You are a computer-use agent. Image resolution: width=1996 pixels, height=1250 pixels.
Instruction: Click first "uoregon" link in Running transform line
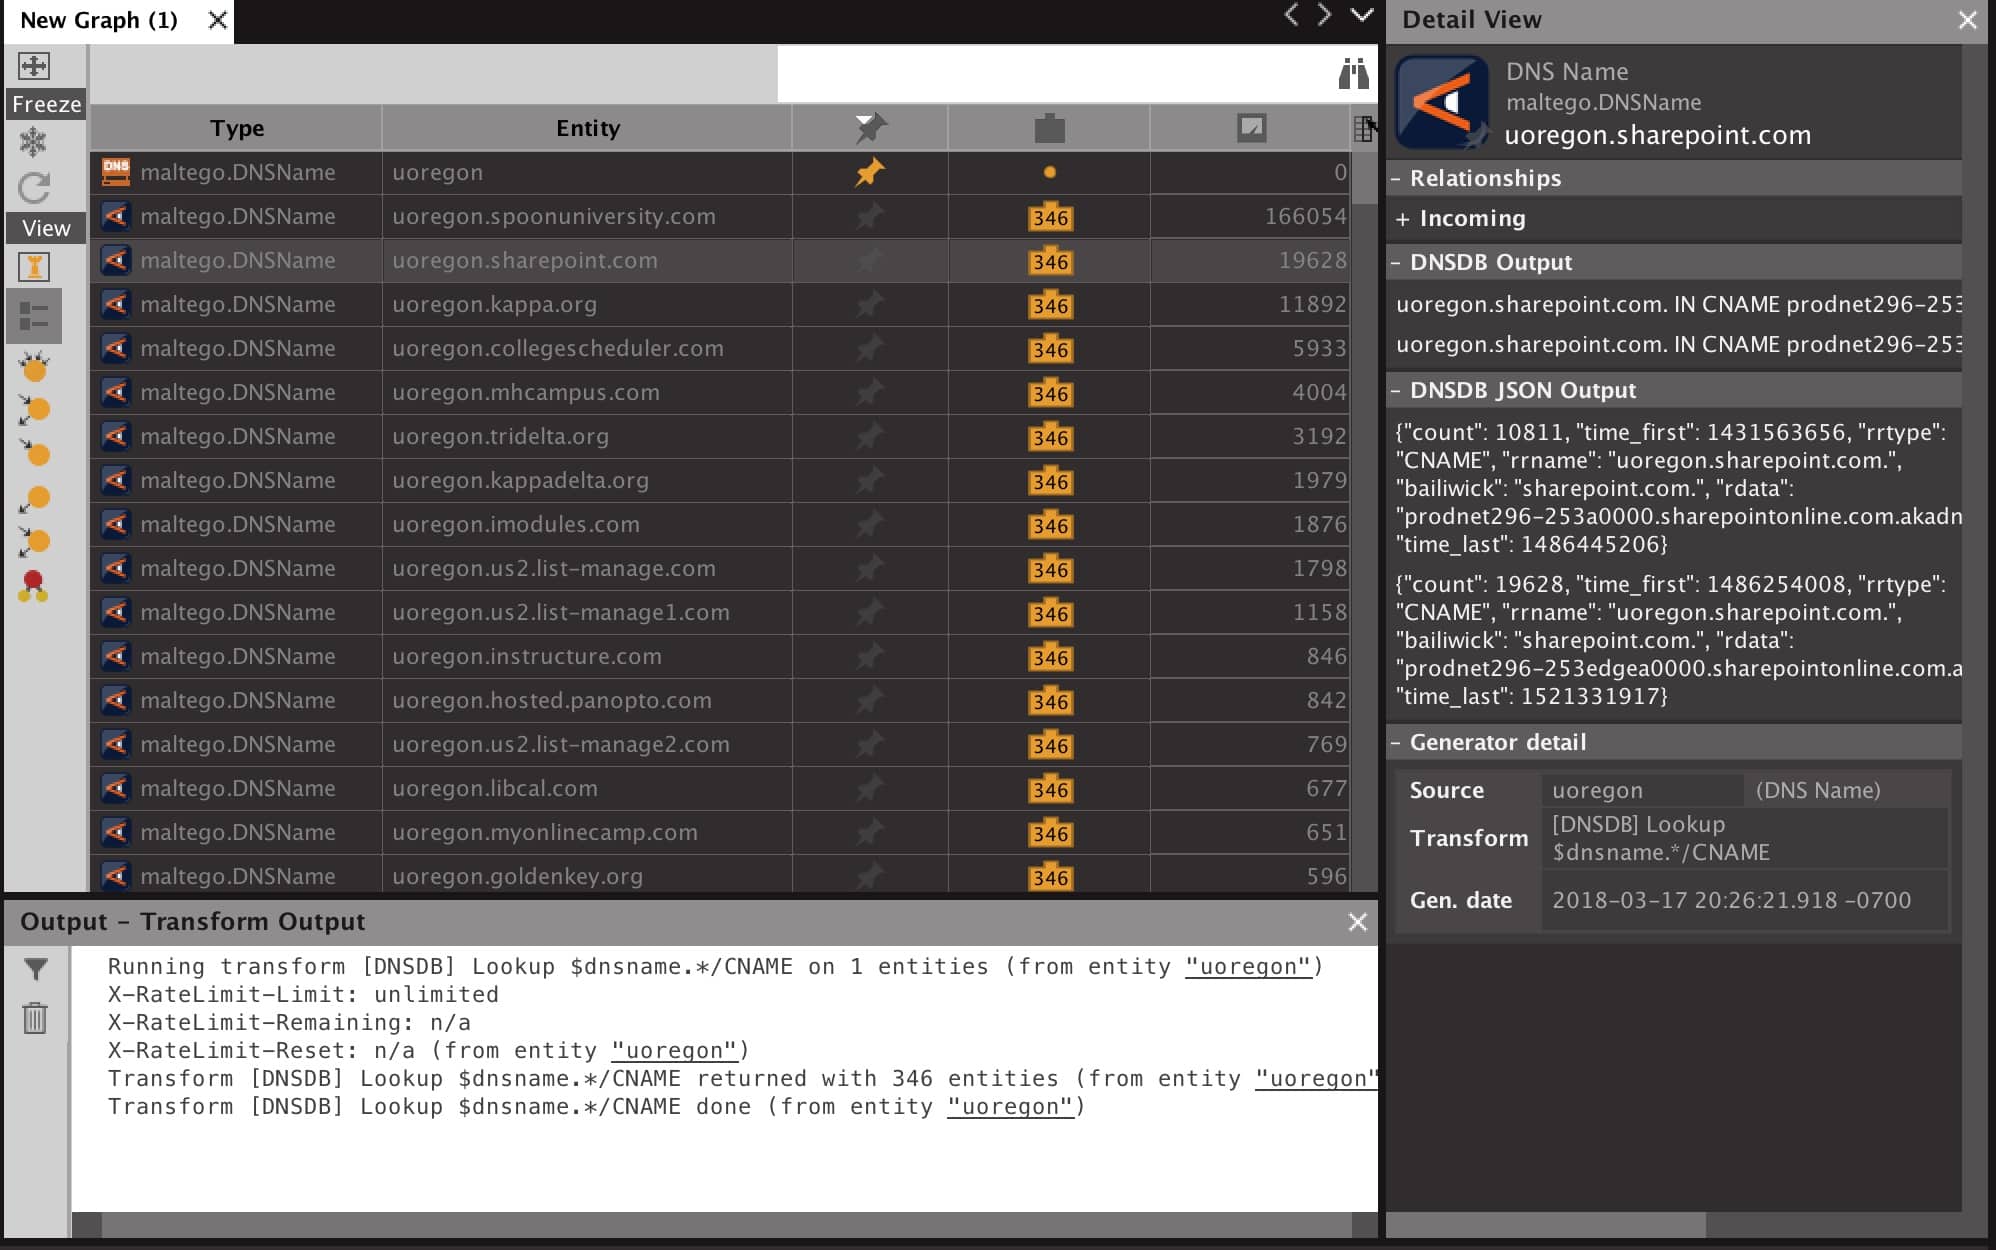(x=1247, y=966)
